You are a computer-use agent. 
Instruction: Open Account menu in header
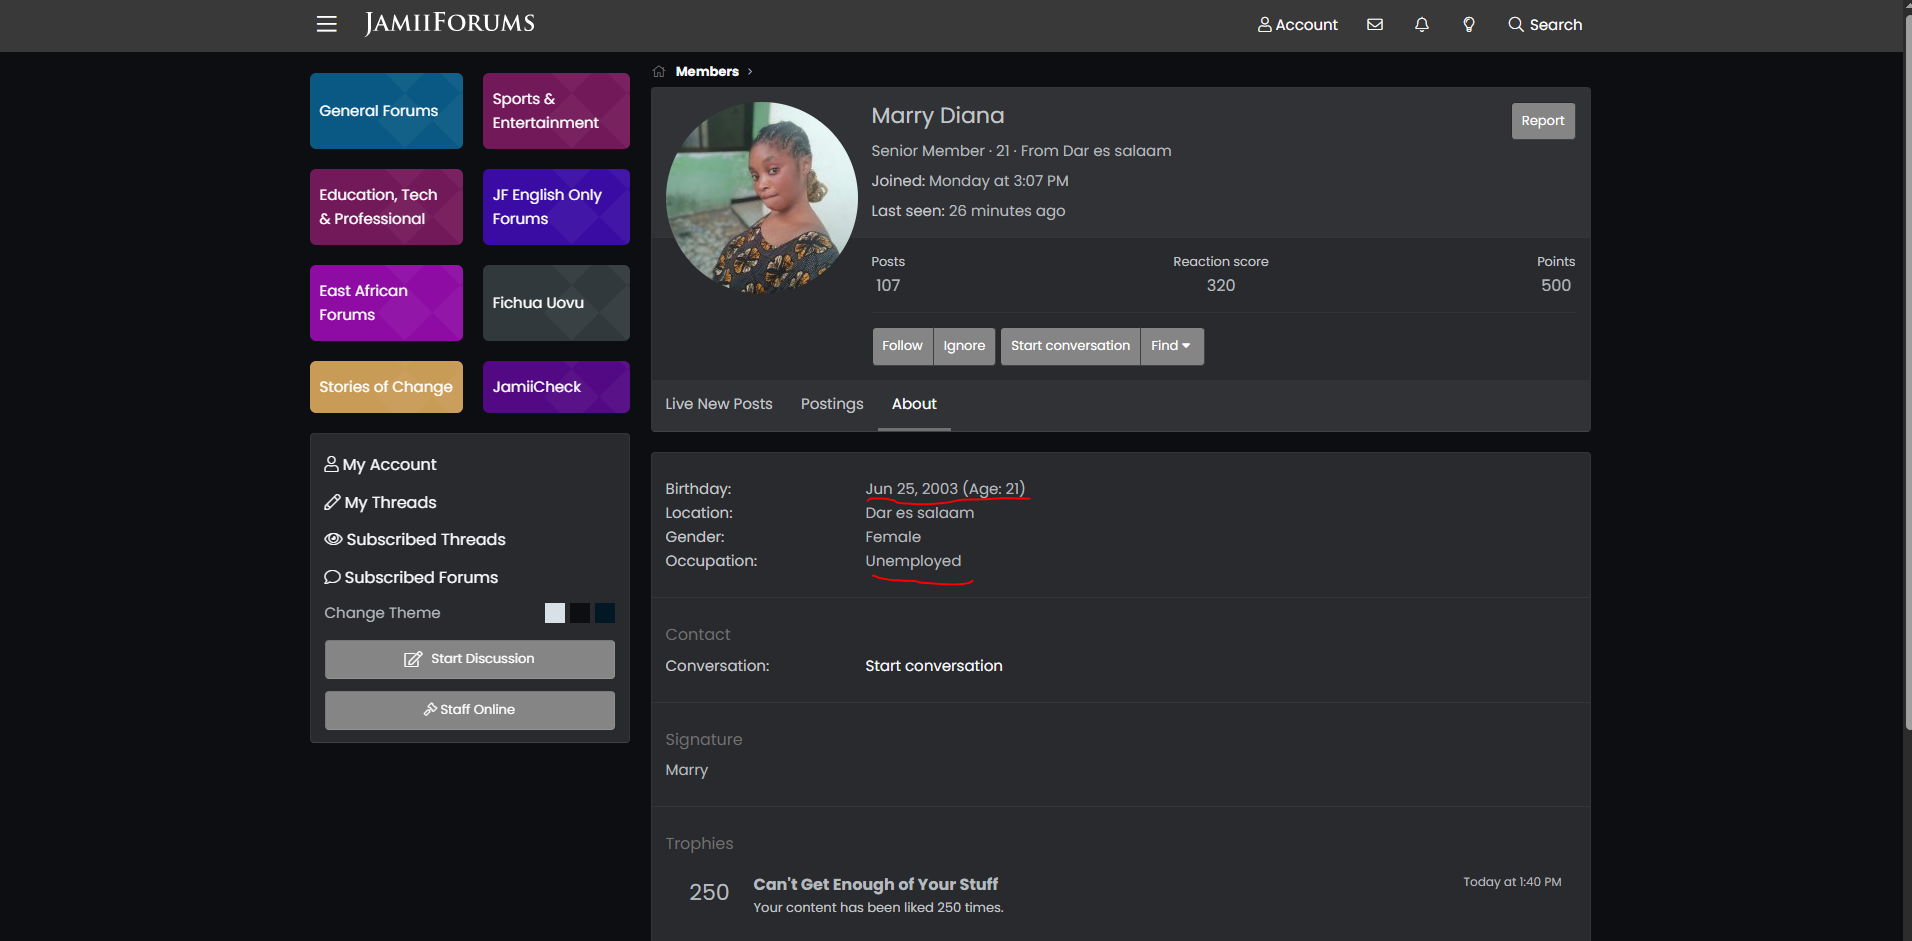(1298, 24)
